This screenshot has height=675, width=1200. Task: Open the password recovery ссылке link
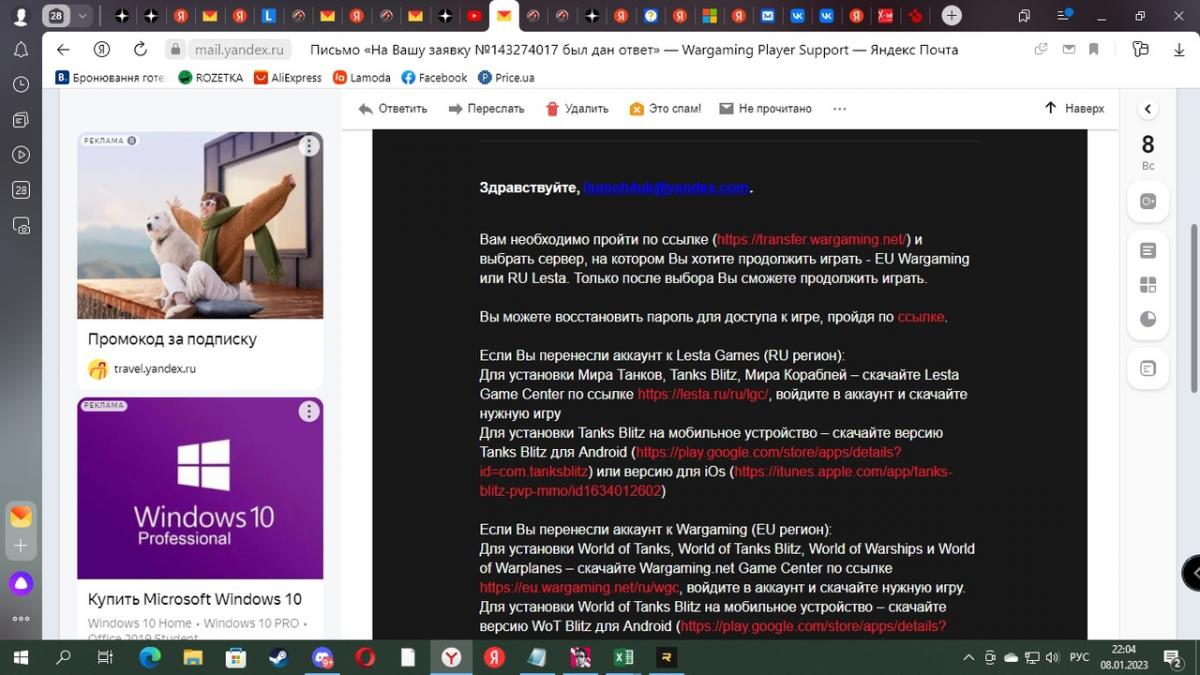[x=920, y=317]
